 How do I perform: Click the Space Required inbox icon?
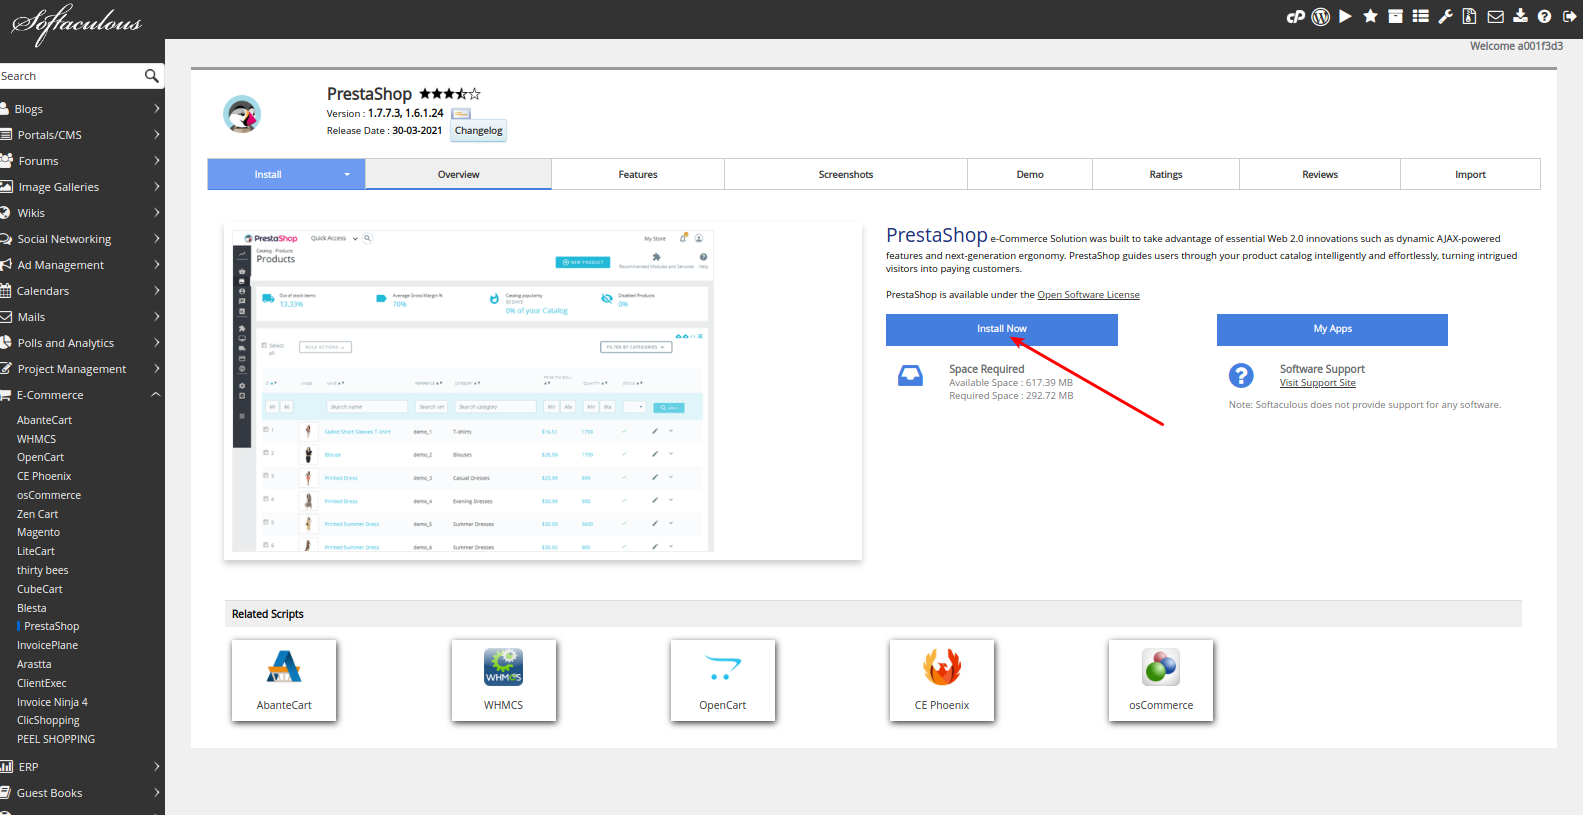coord(910,376)
